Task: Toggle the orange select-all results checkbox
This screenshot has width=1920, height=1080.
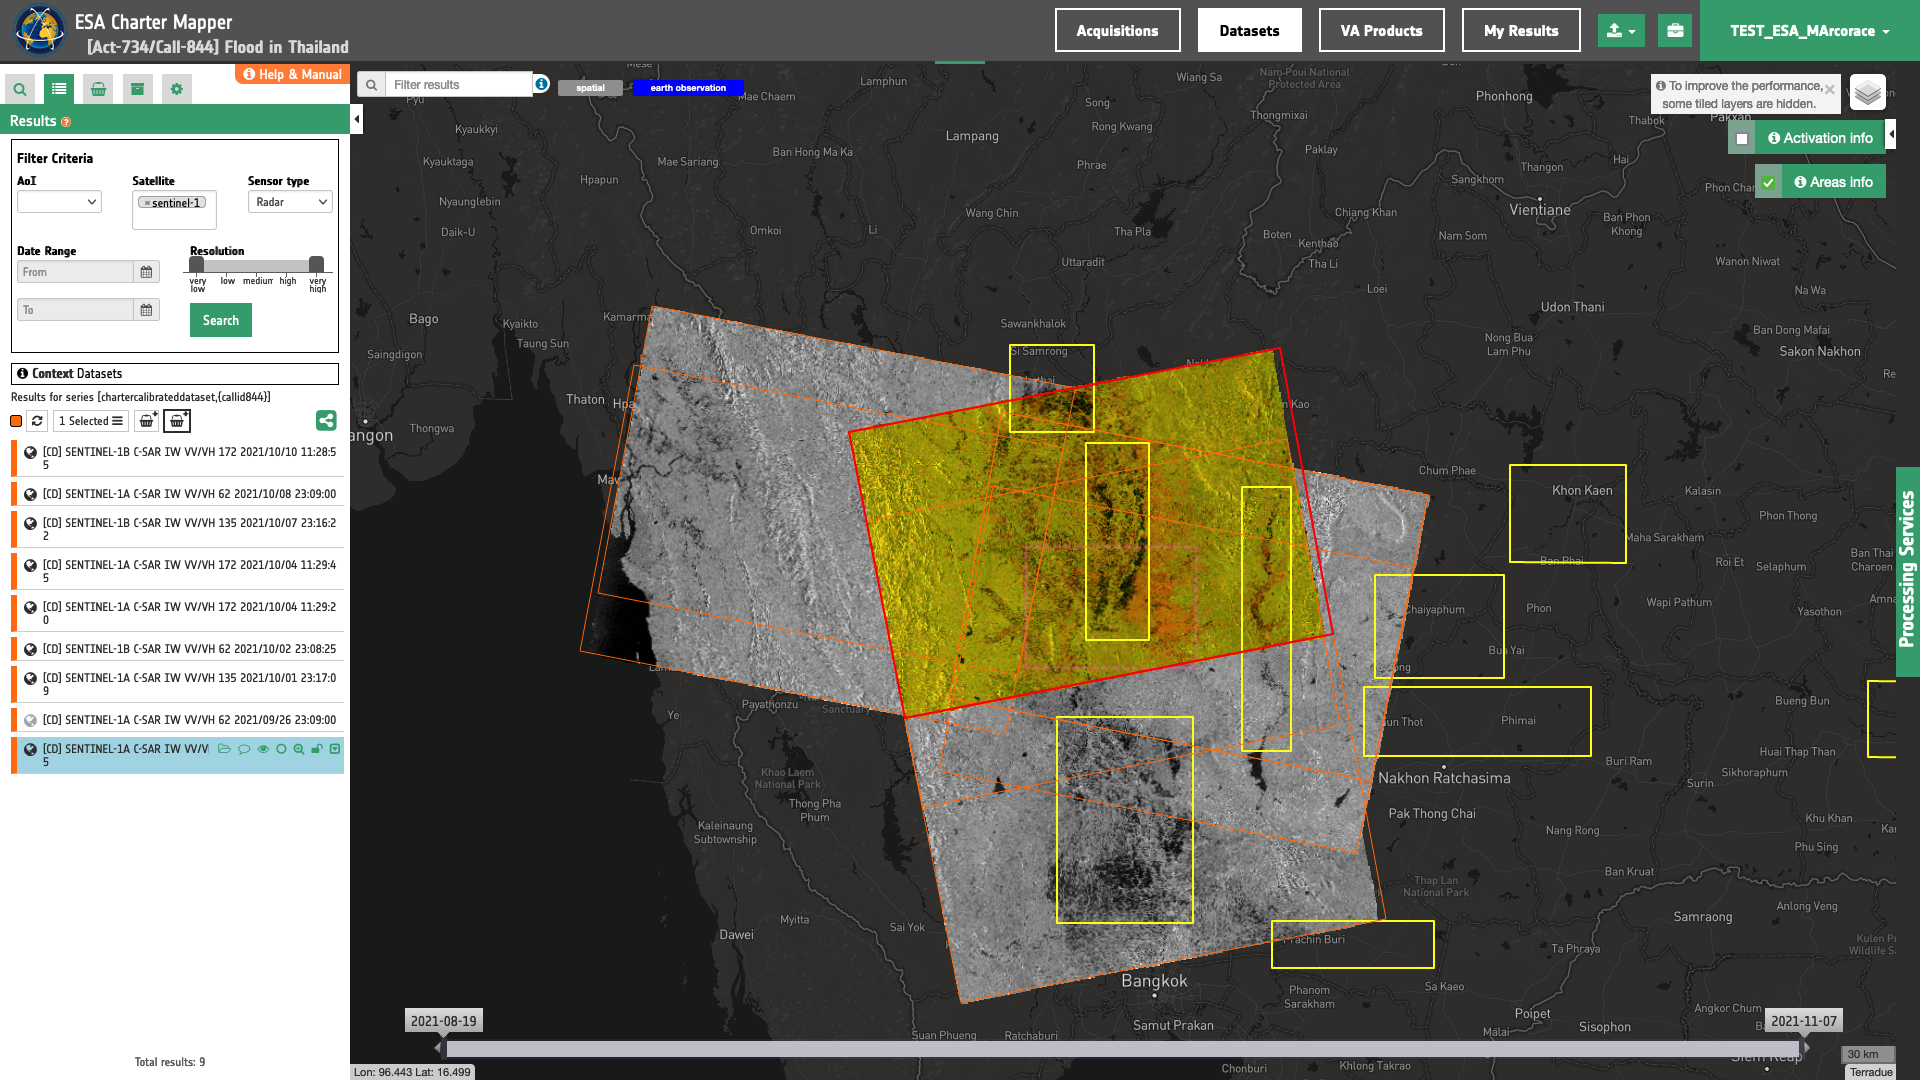Action: click(16, 421)
